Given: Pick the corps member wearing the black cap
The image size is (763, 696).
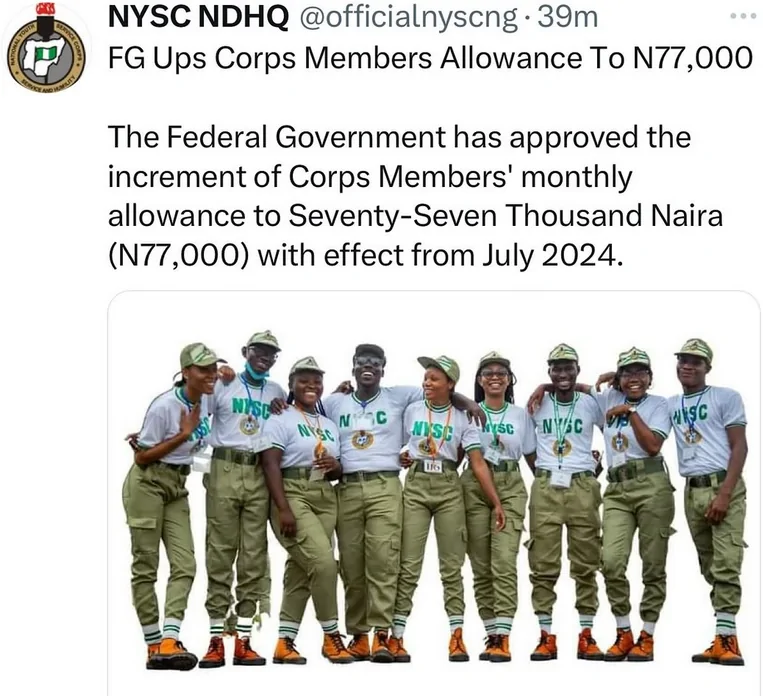Looking at the screenshot, I should [369, 496].
